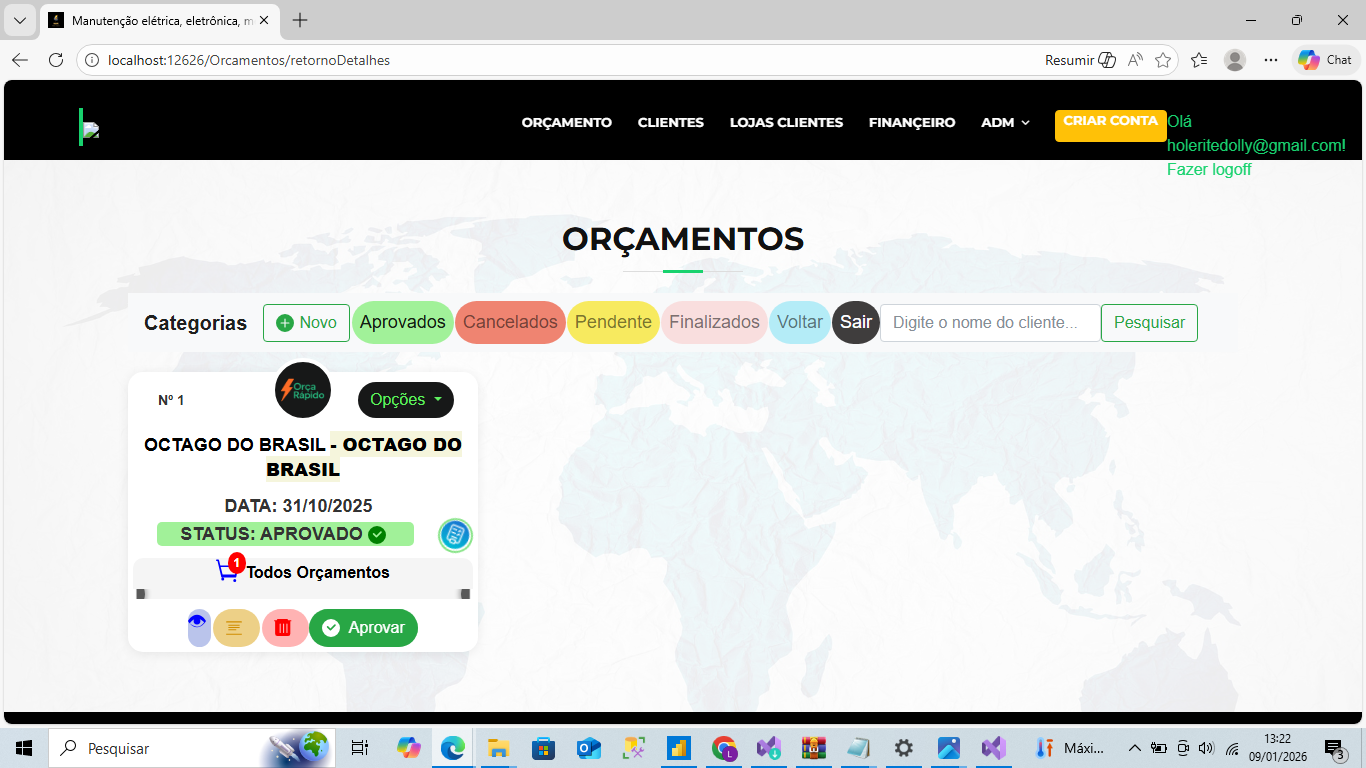
Task: Expand the Opções dropdown
Action: tap(405, 400)
